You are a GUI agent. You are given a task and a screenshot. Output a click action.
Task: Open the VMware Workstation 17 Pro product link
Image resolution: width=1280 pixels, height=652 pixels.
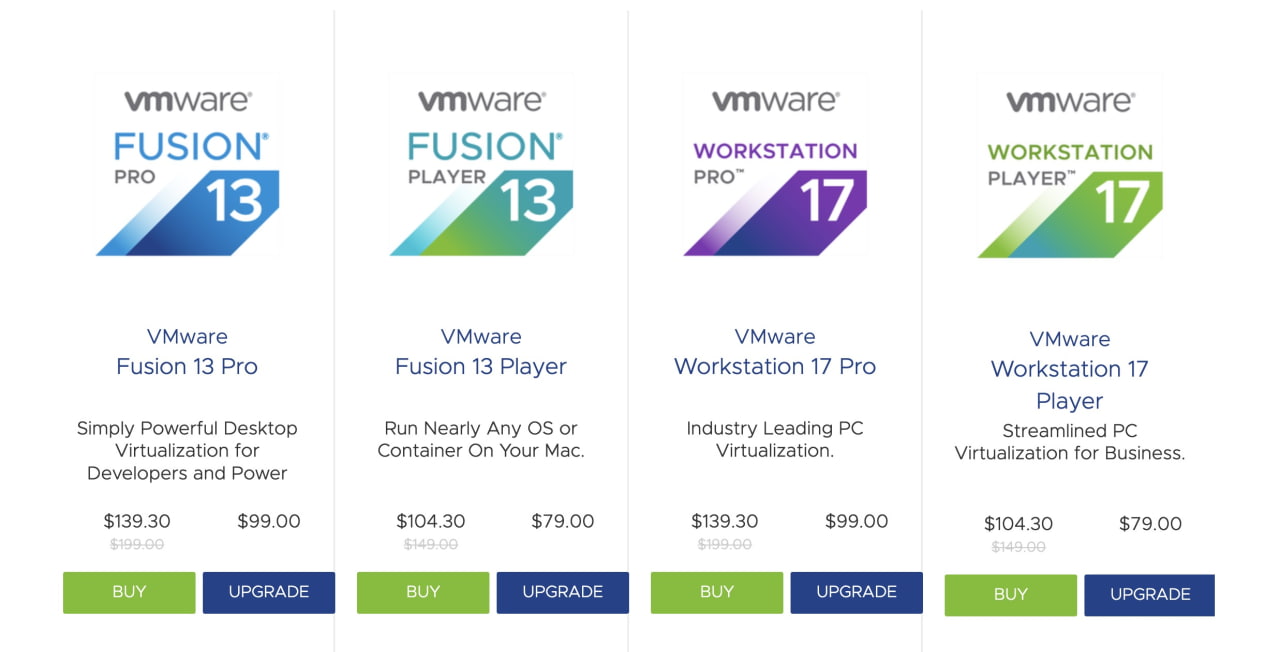[775, 351]
